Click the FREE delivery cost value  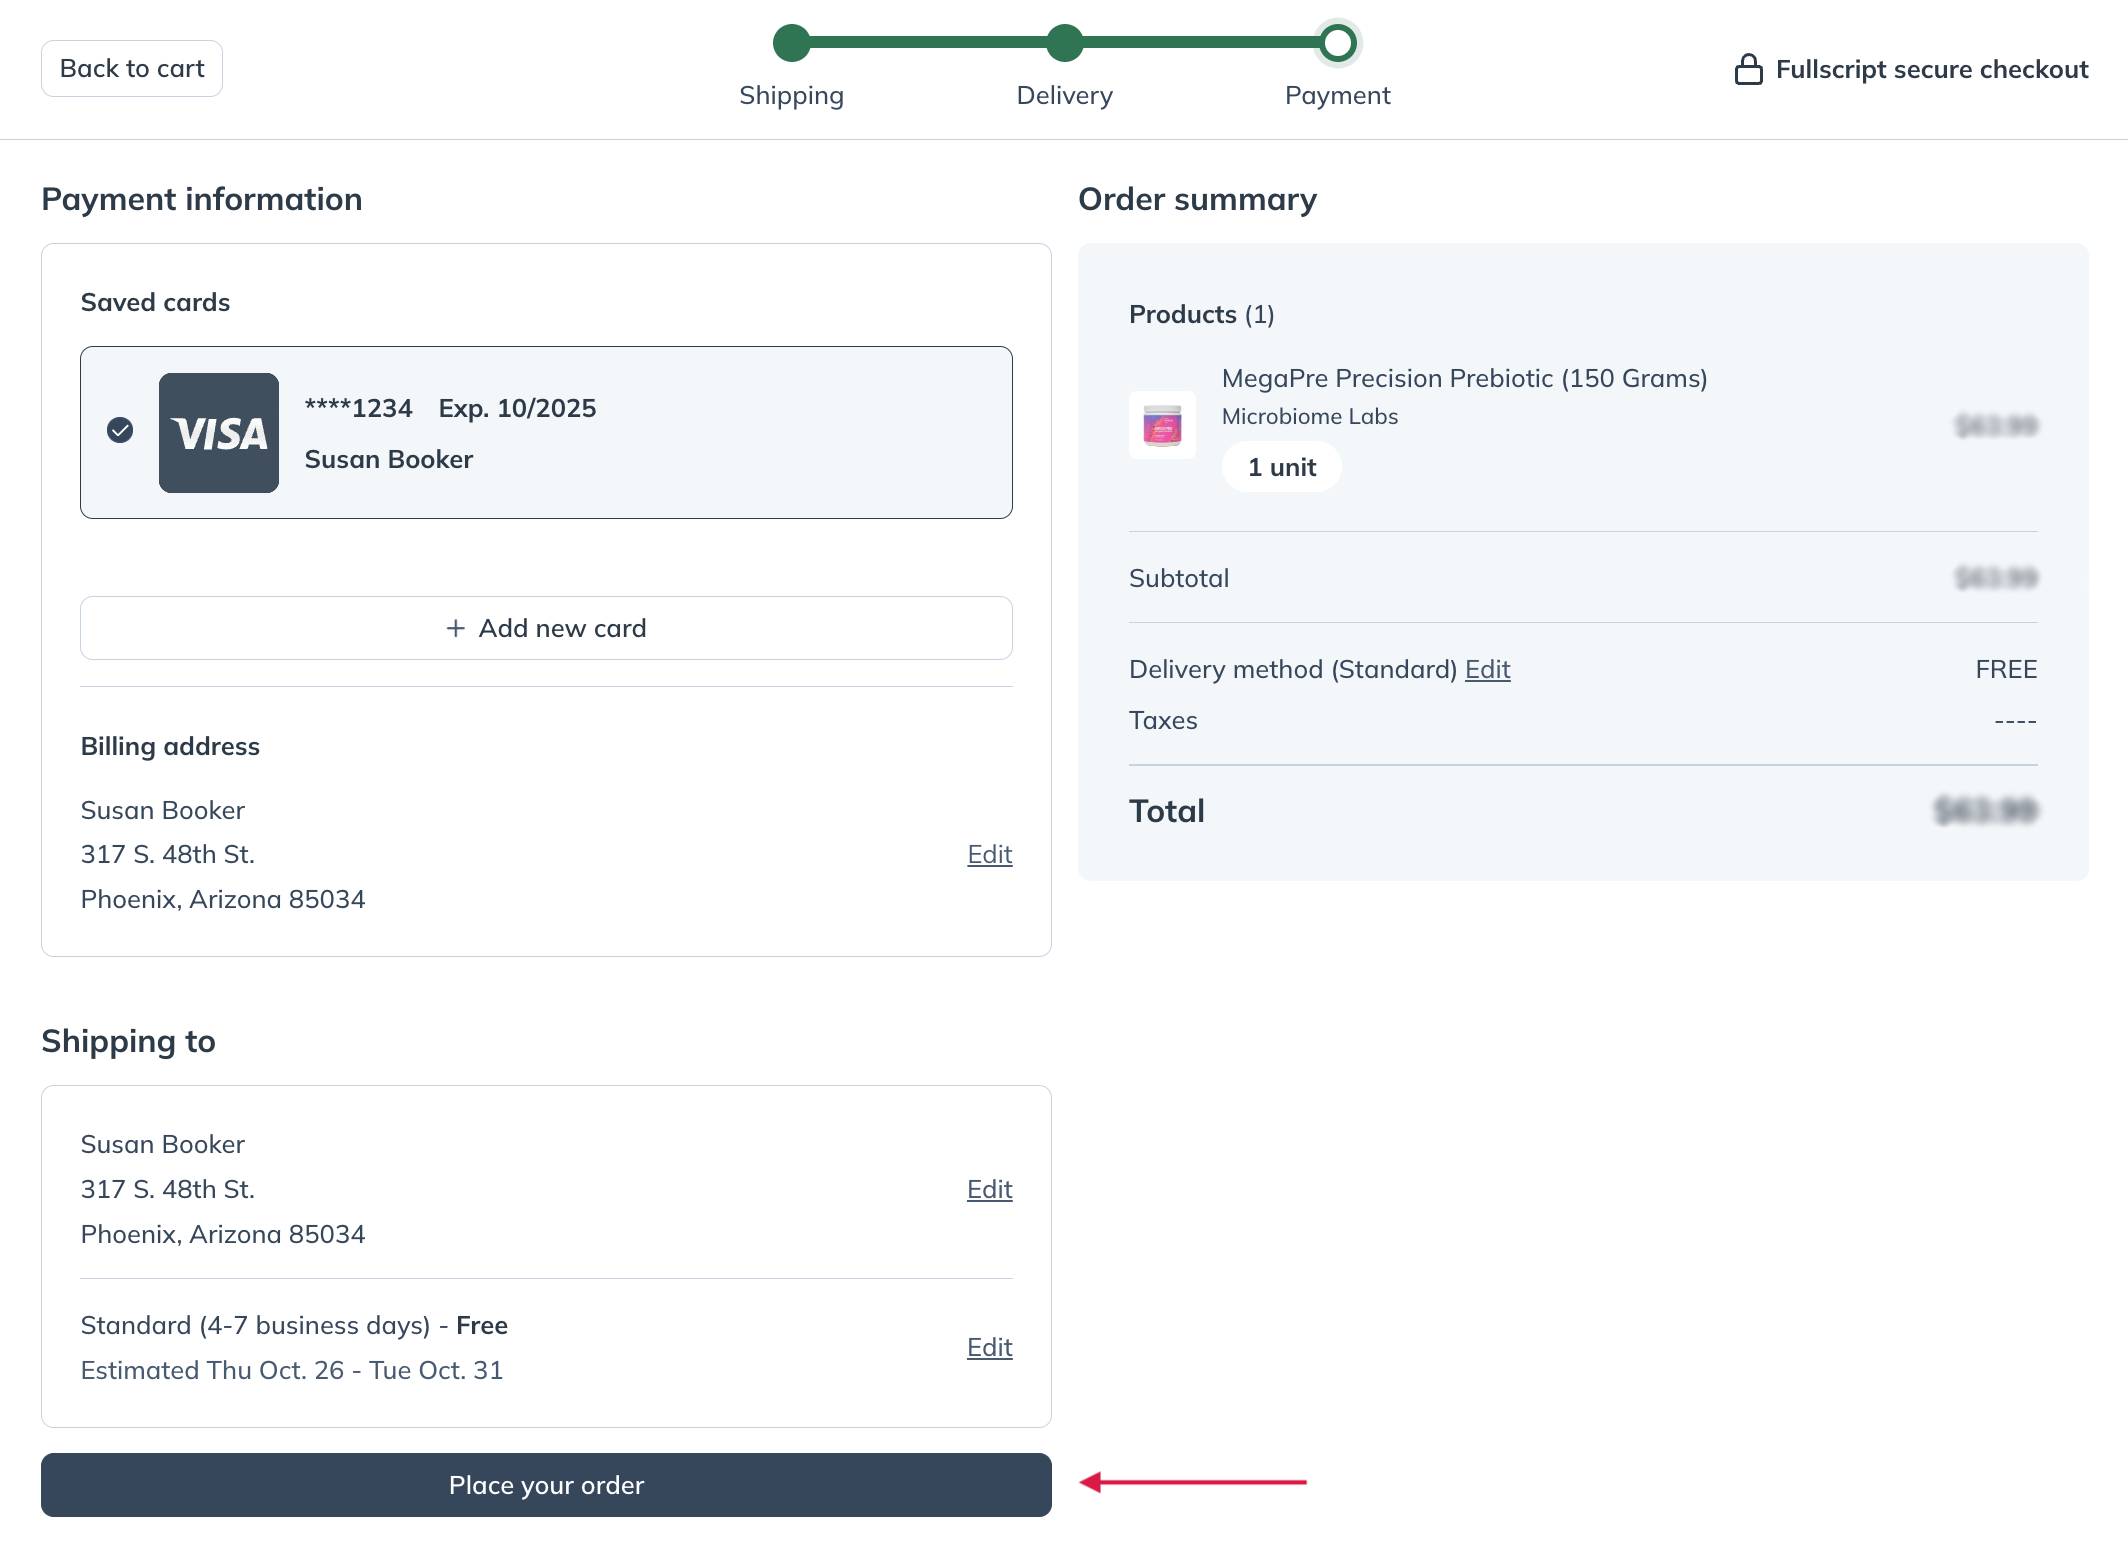[x=2006, y=670]
